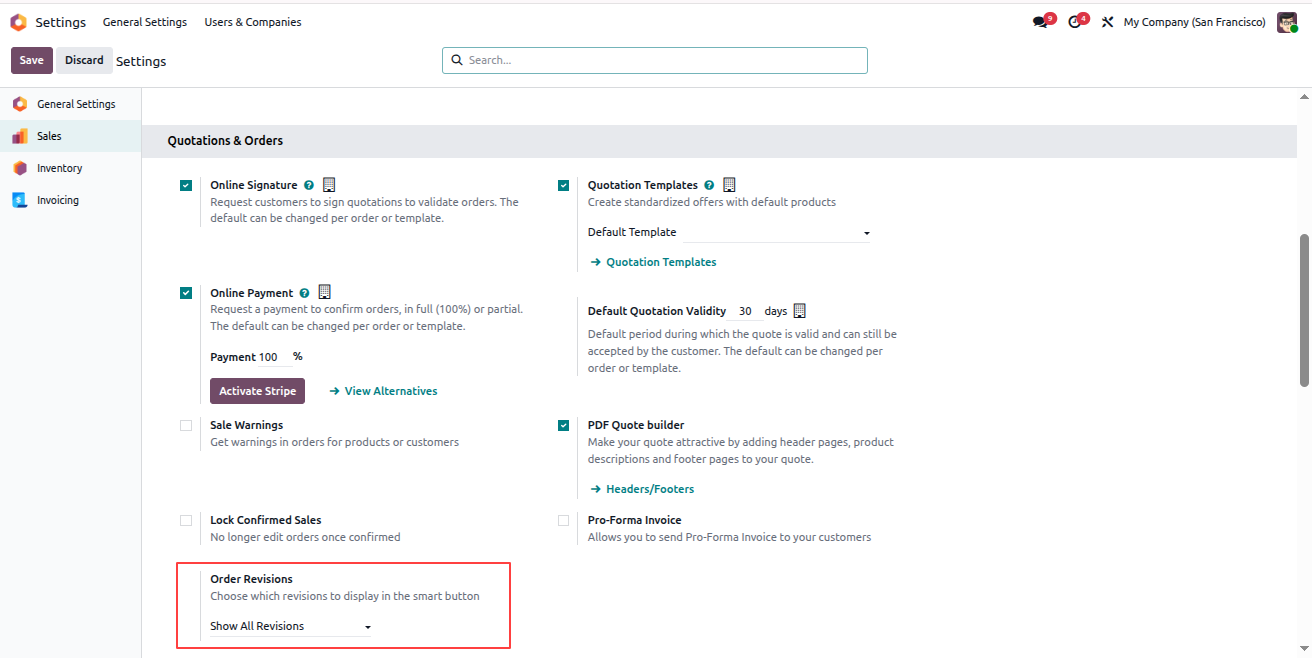Open the Quotation Templates arrow link

[x=653, y=262]
